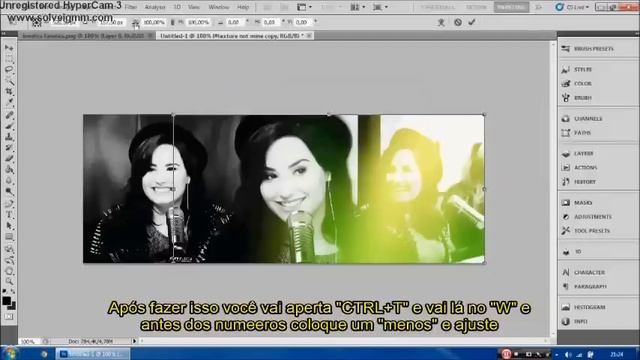640x360 pixels.
Task: Cancel the transform with the circle-slash icon
Action: coord(458,22)
